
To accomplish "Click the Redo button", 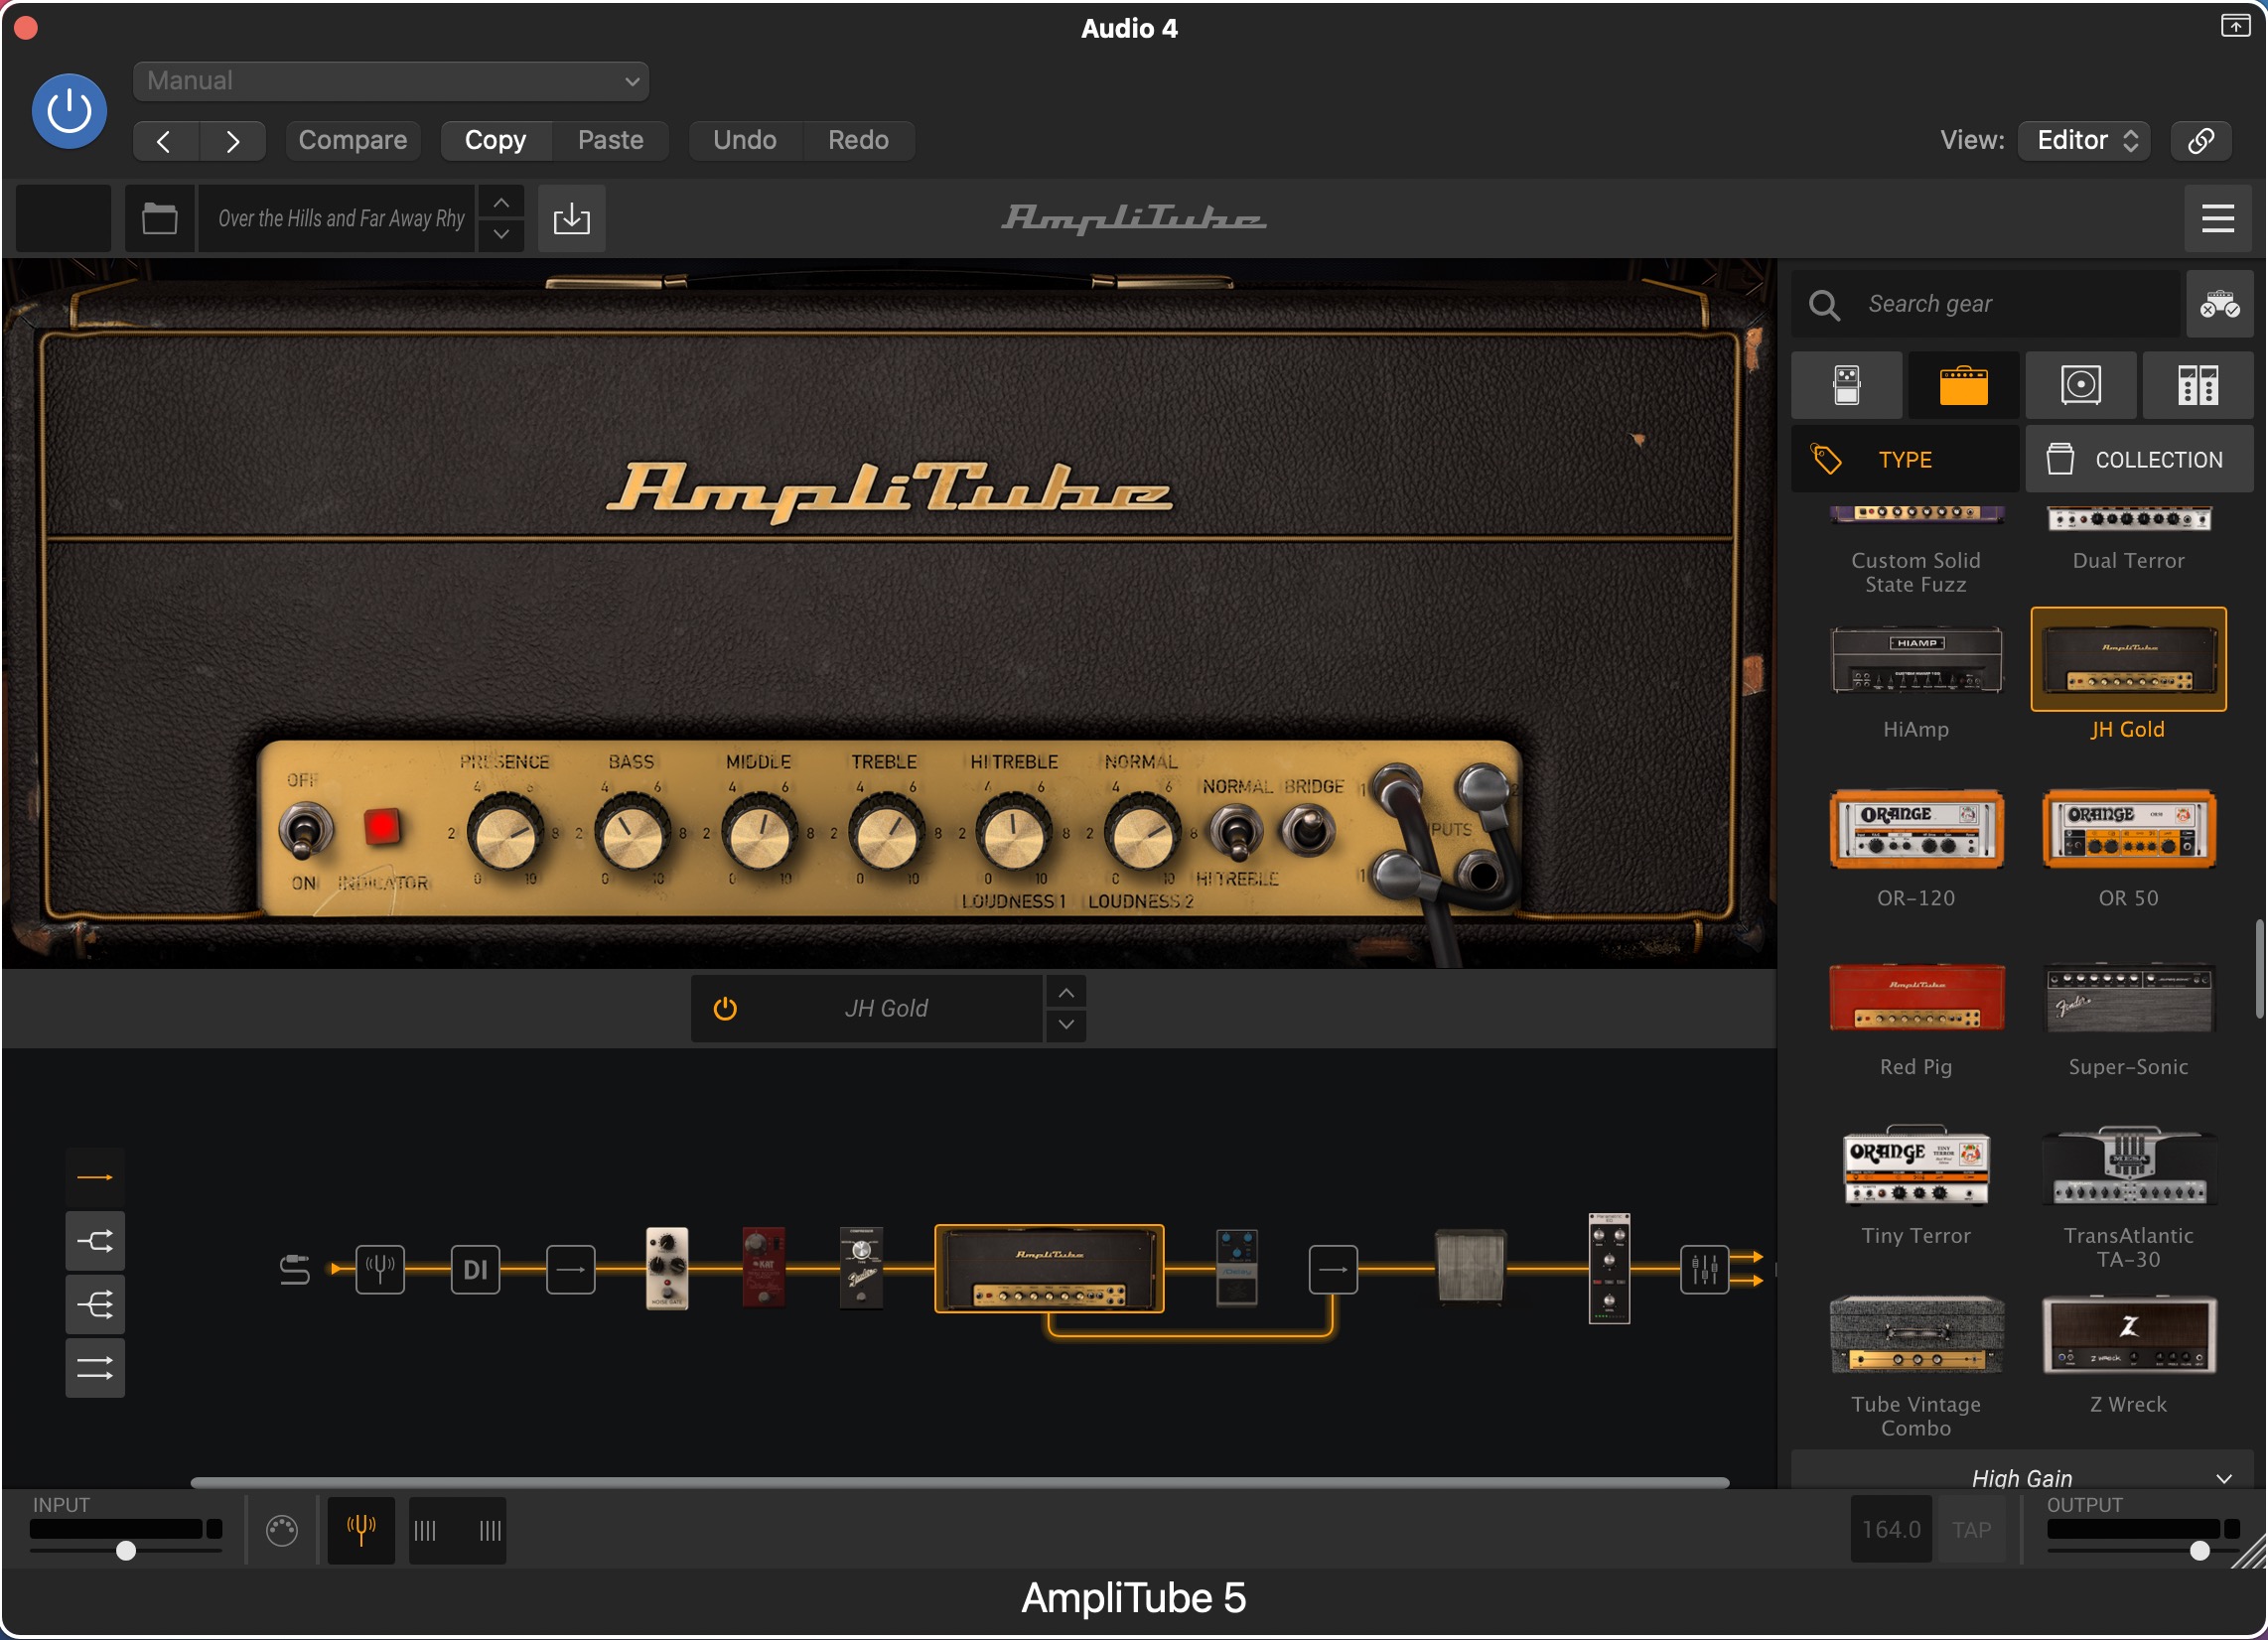I will click(x=859, y=140).
